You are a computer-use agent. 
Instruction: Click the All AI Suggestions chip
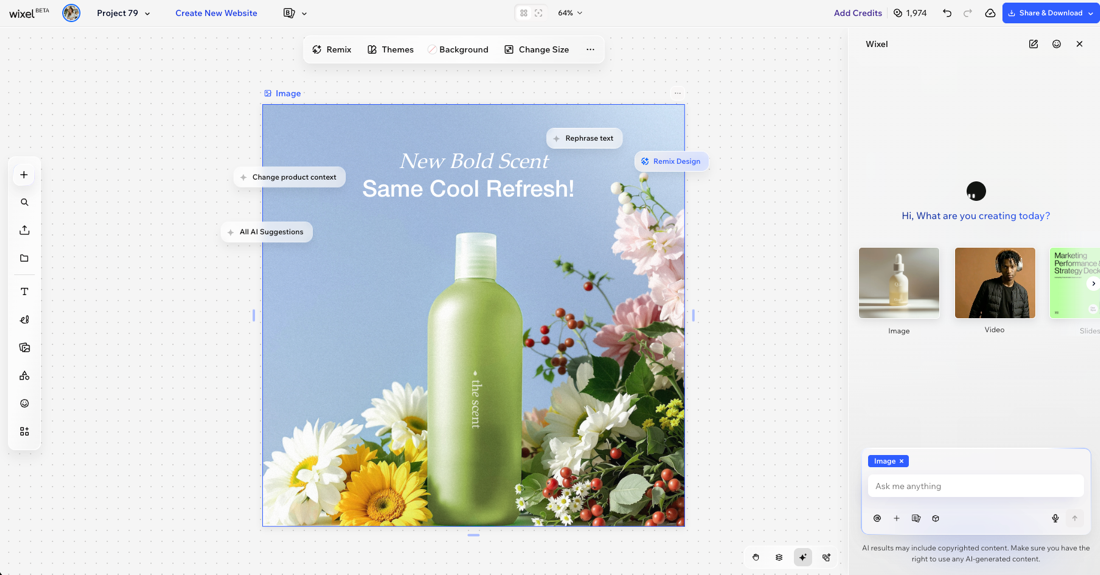coord(267,232)
